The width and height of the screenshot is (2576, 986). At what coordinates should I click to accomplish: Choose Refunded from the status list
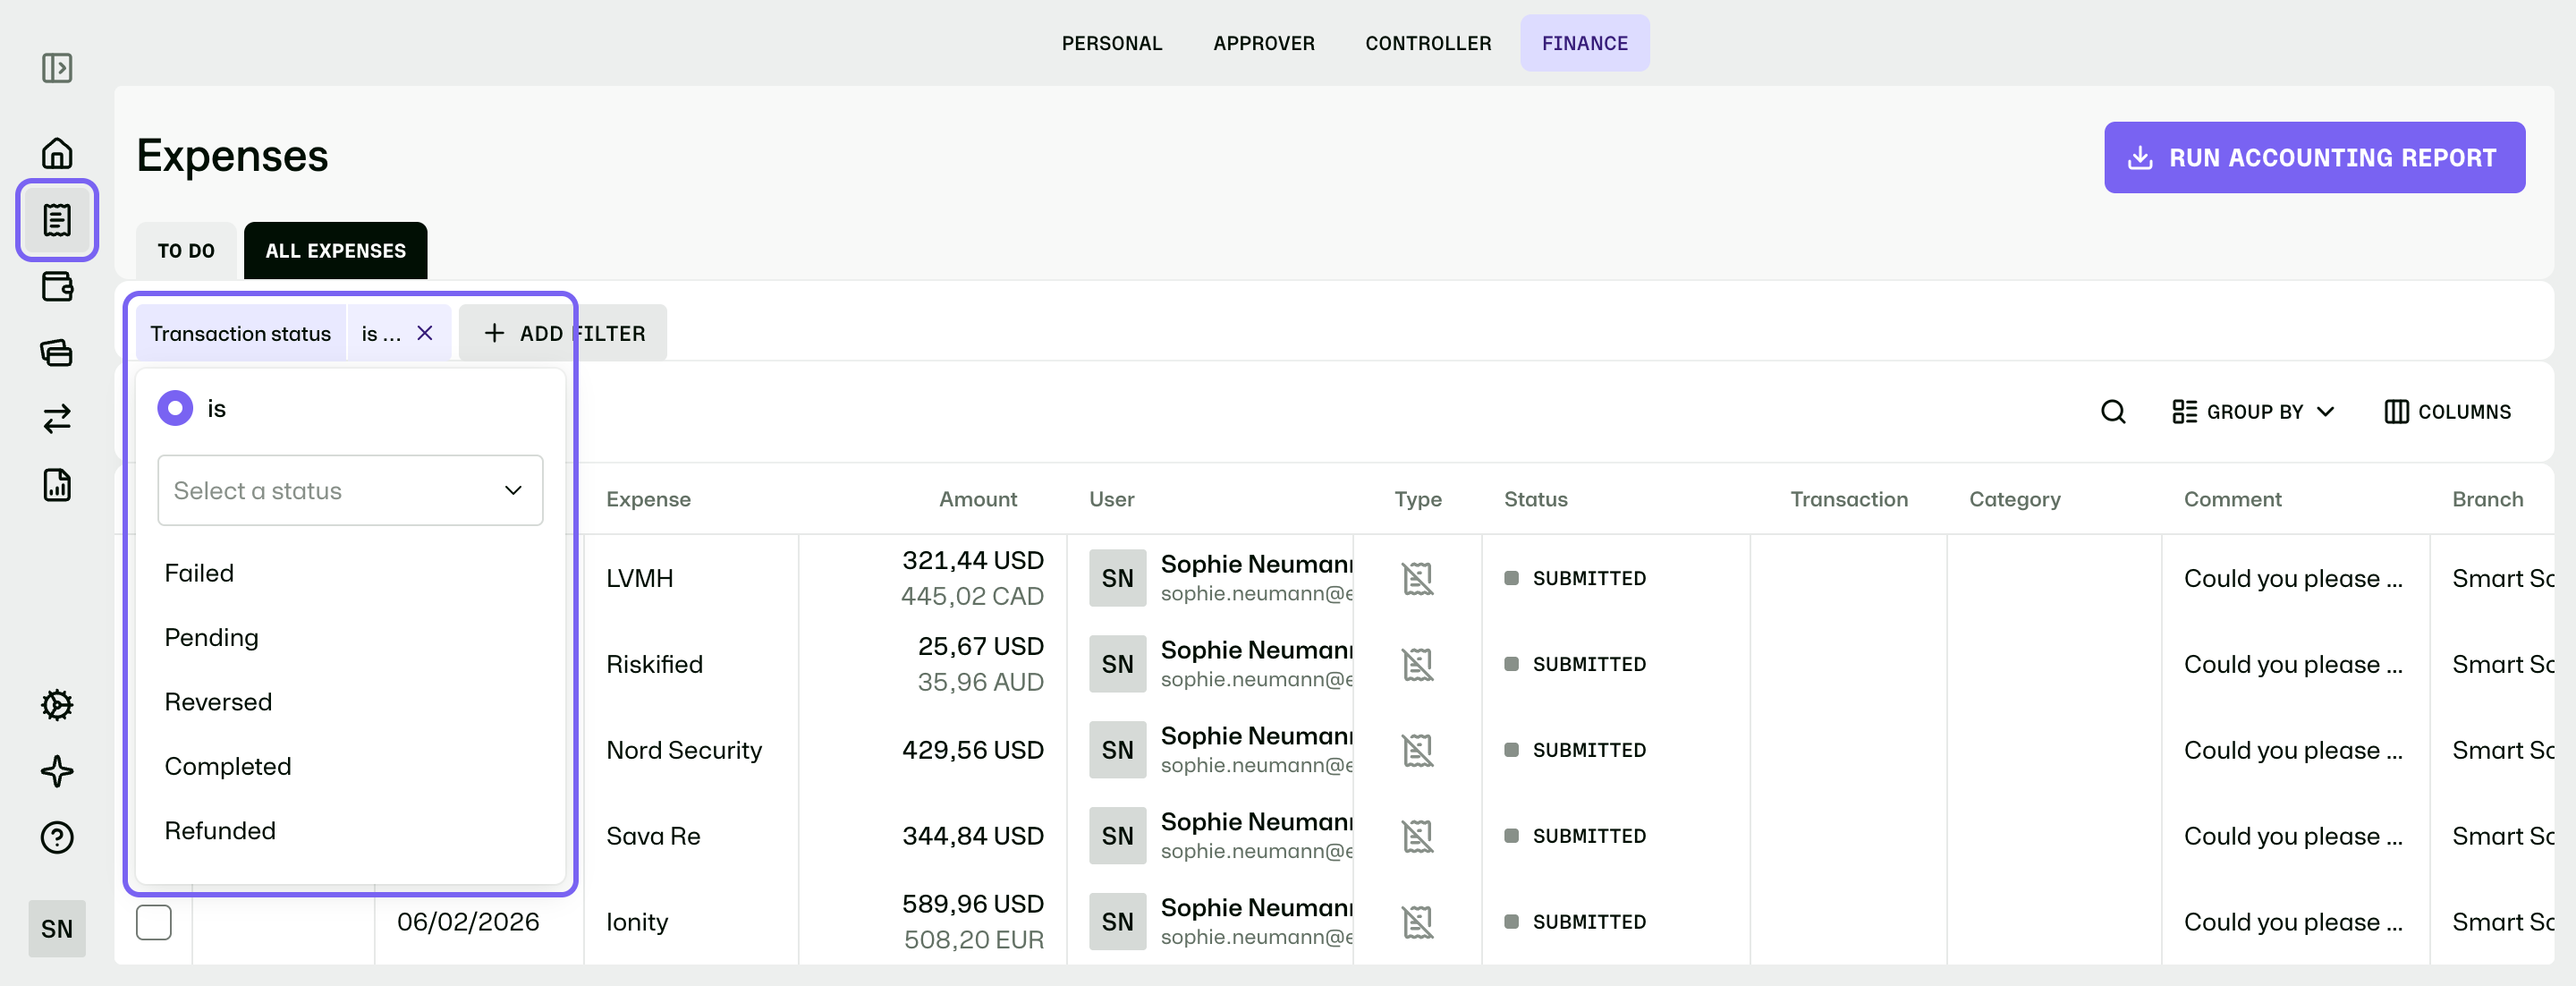(x=220, y=831)
